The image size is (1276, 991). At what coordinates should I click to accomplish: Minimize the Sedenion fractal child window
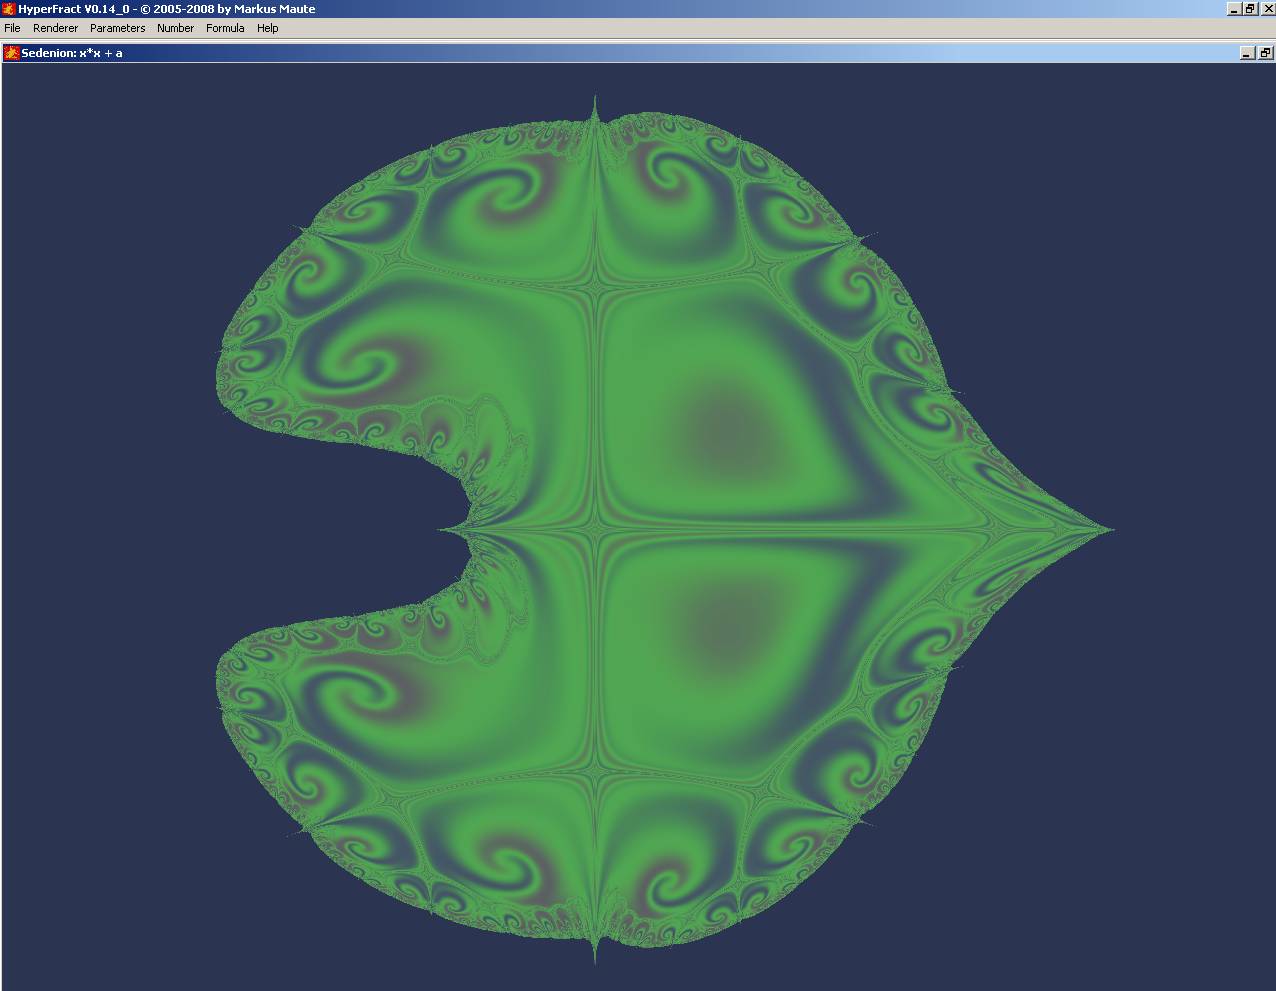pos(1247,53)
